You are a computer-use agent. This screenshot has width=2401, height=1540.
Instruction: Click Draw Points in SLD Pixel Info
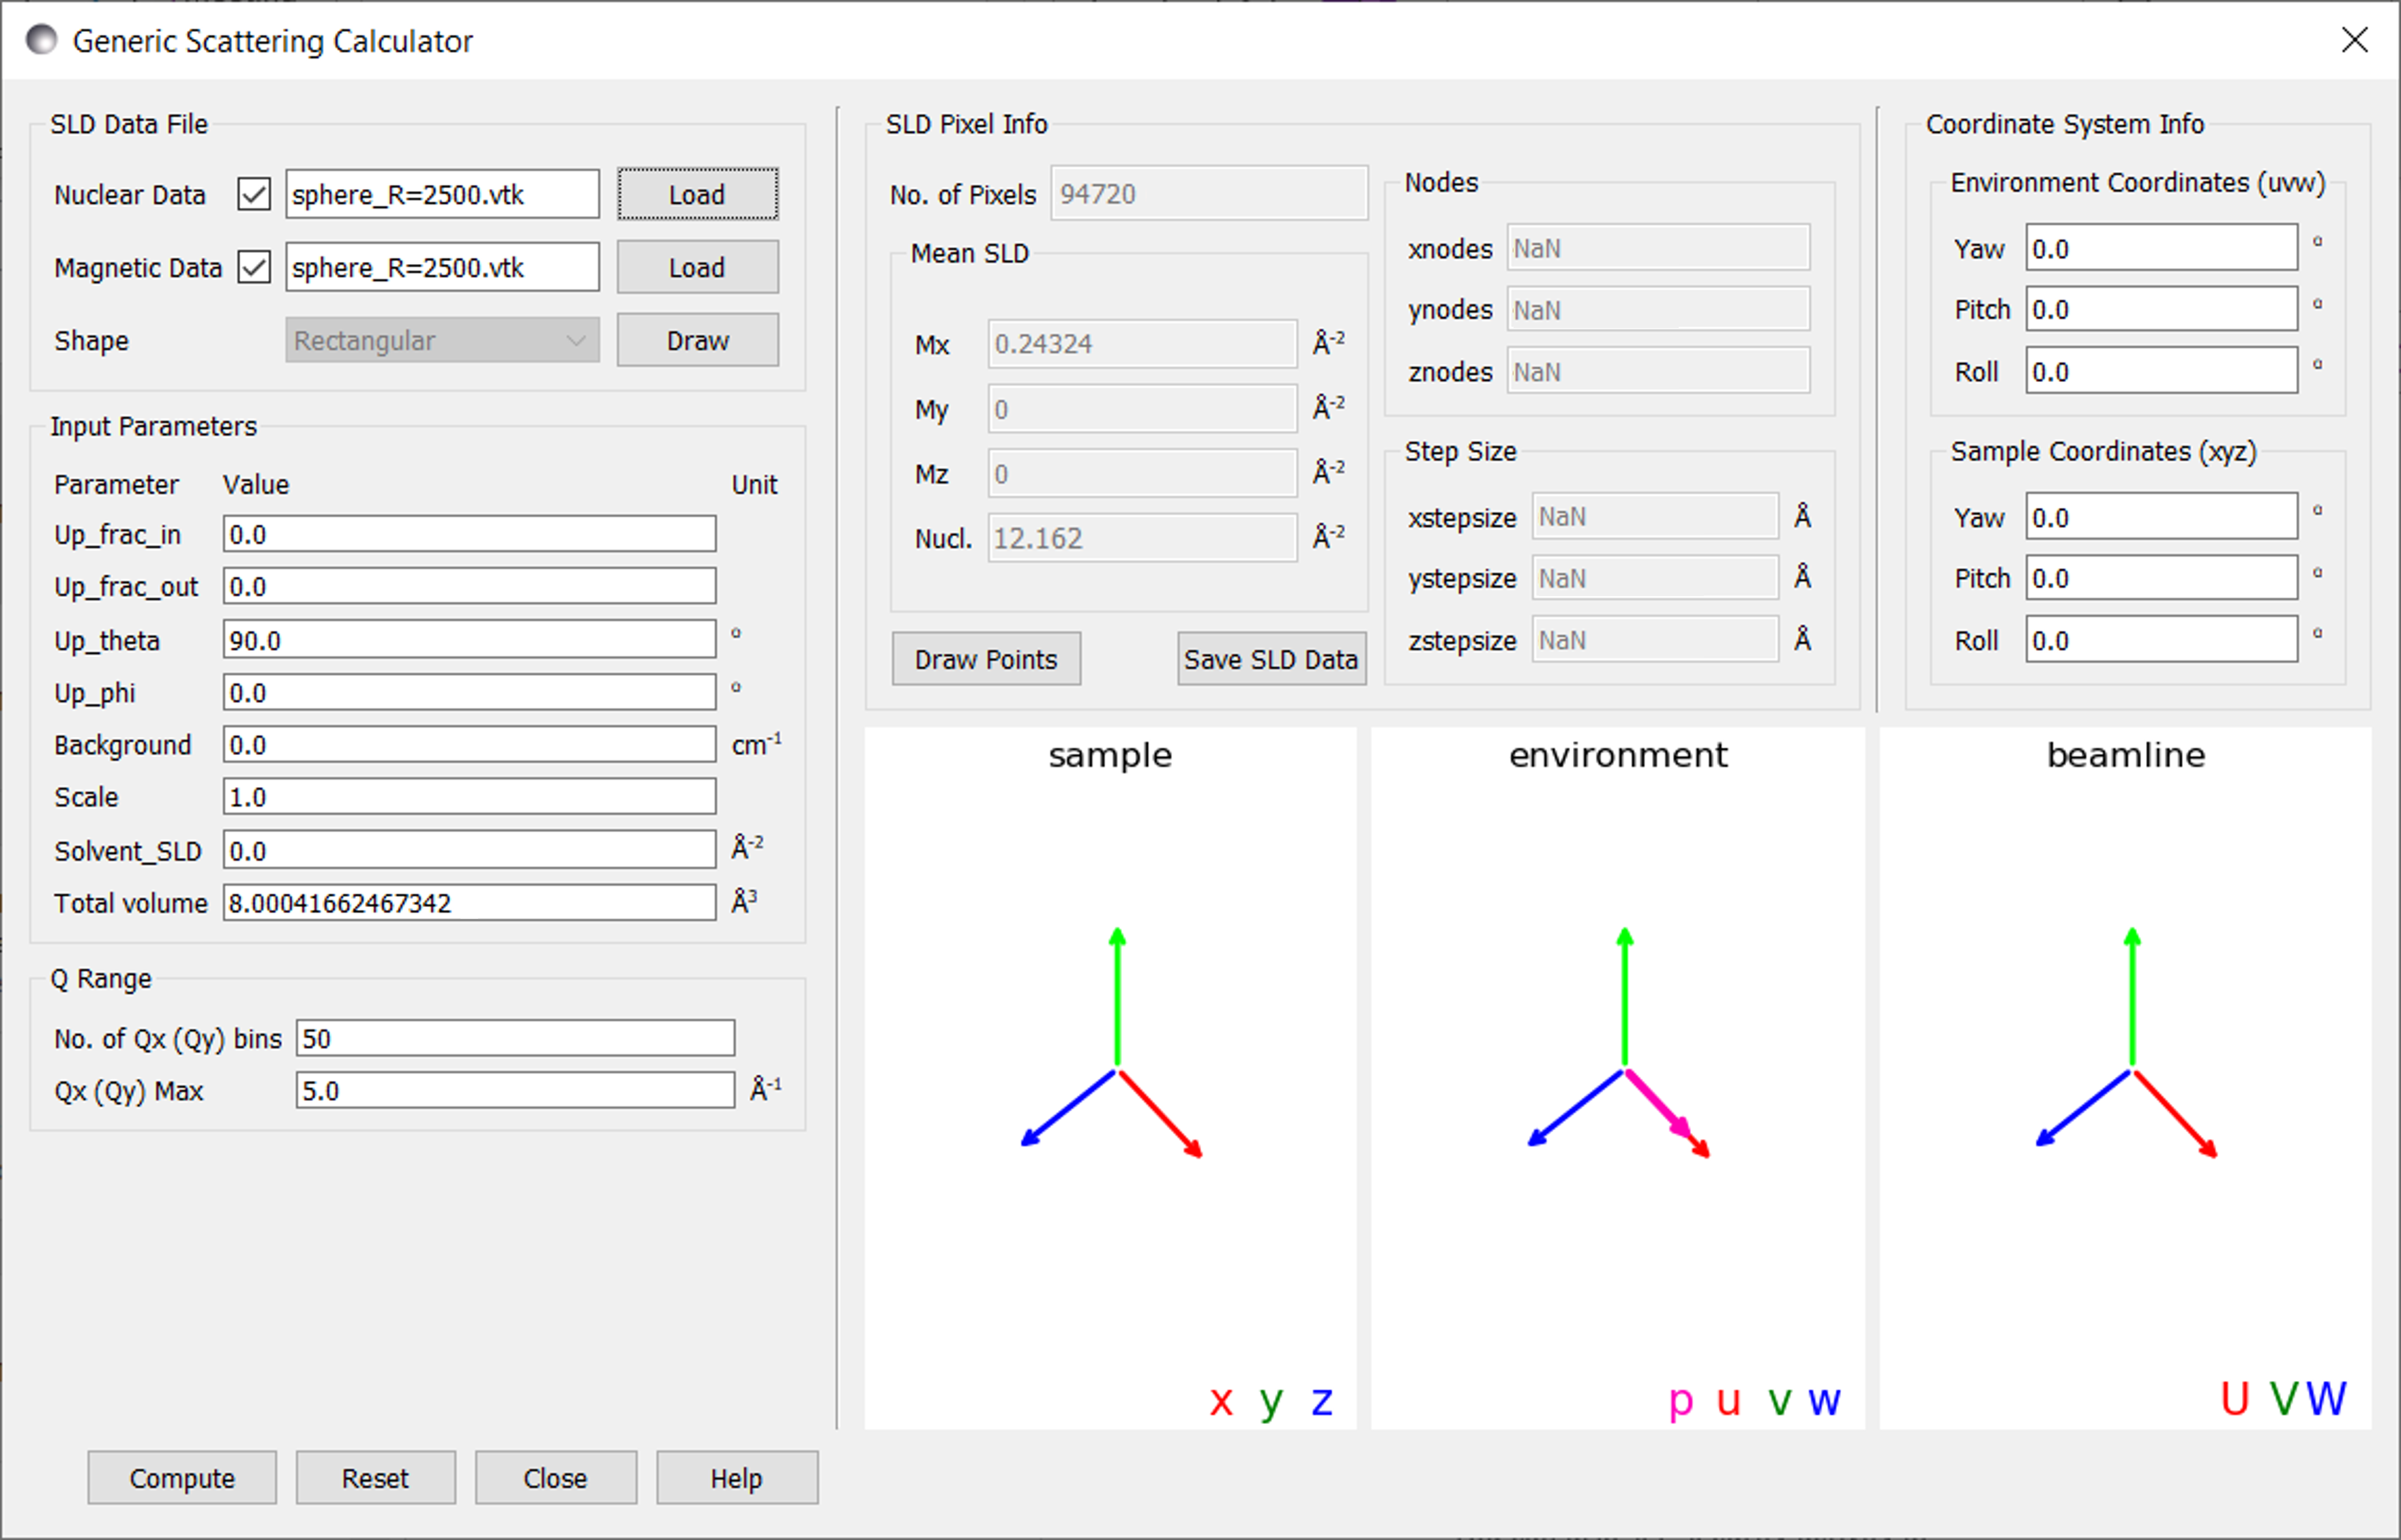click(x=986, y=658)
